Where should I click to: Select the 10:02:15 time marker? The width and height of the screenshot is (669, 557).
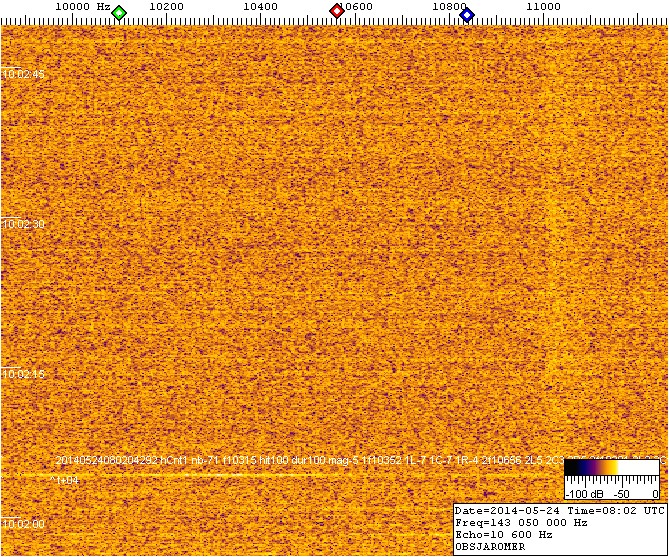point(24,374)
